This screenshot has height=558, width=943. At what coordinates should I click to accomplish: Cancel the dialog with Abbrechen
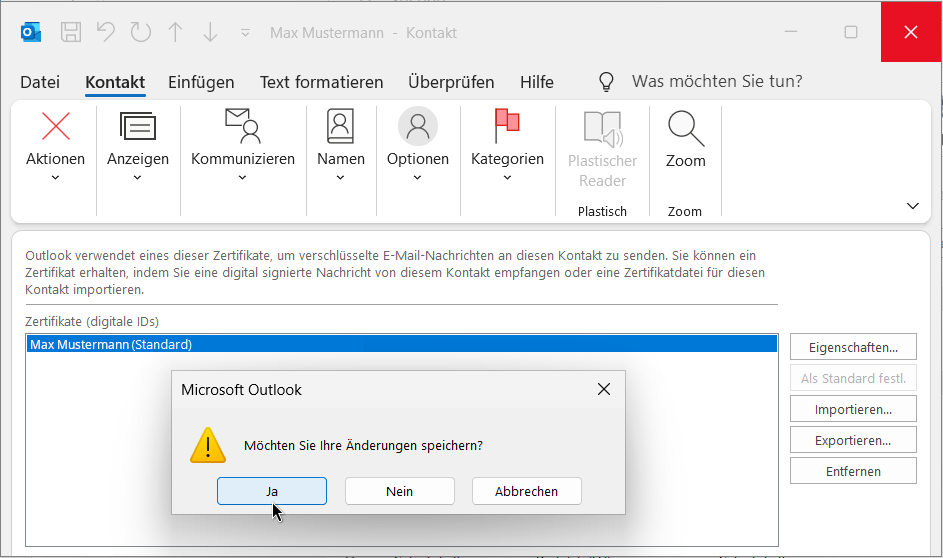tap(526, 491)
